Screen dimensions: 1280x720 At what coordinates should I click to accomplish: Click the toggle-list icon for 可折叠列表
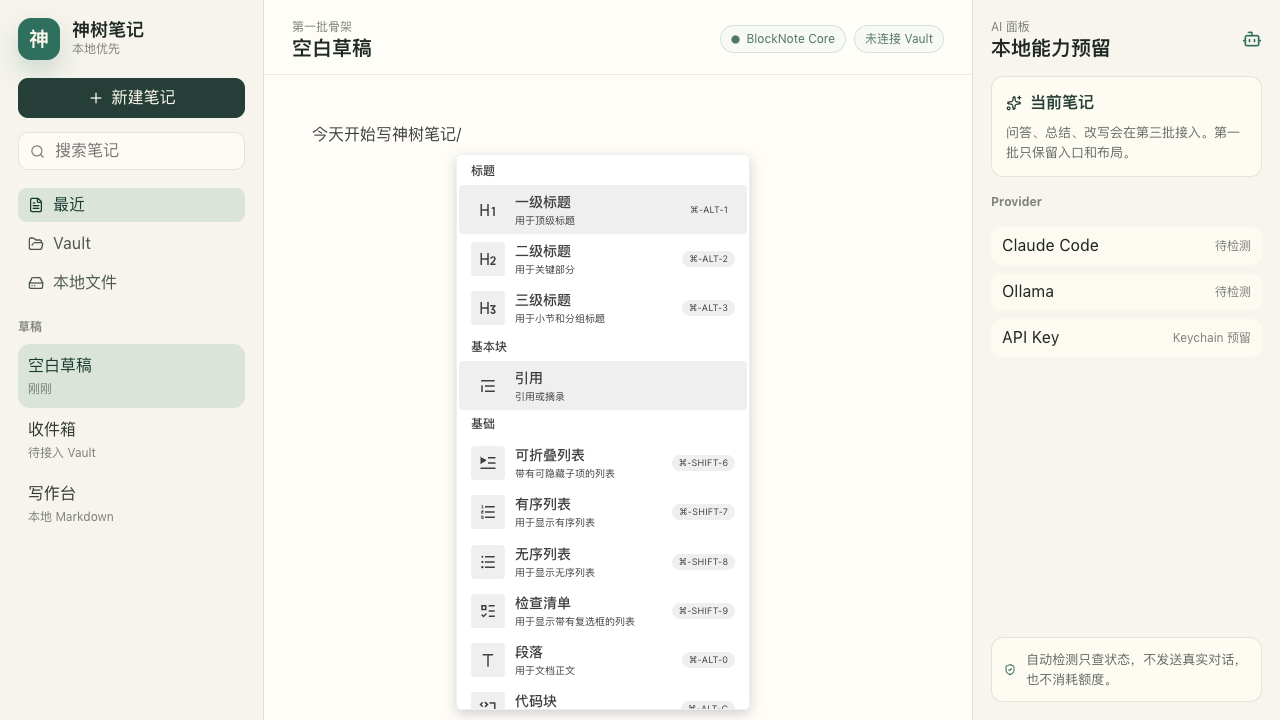[488, 463]
